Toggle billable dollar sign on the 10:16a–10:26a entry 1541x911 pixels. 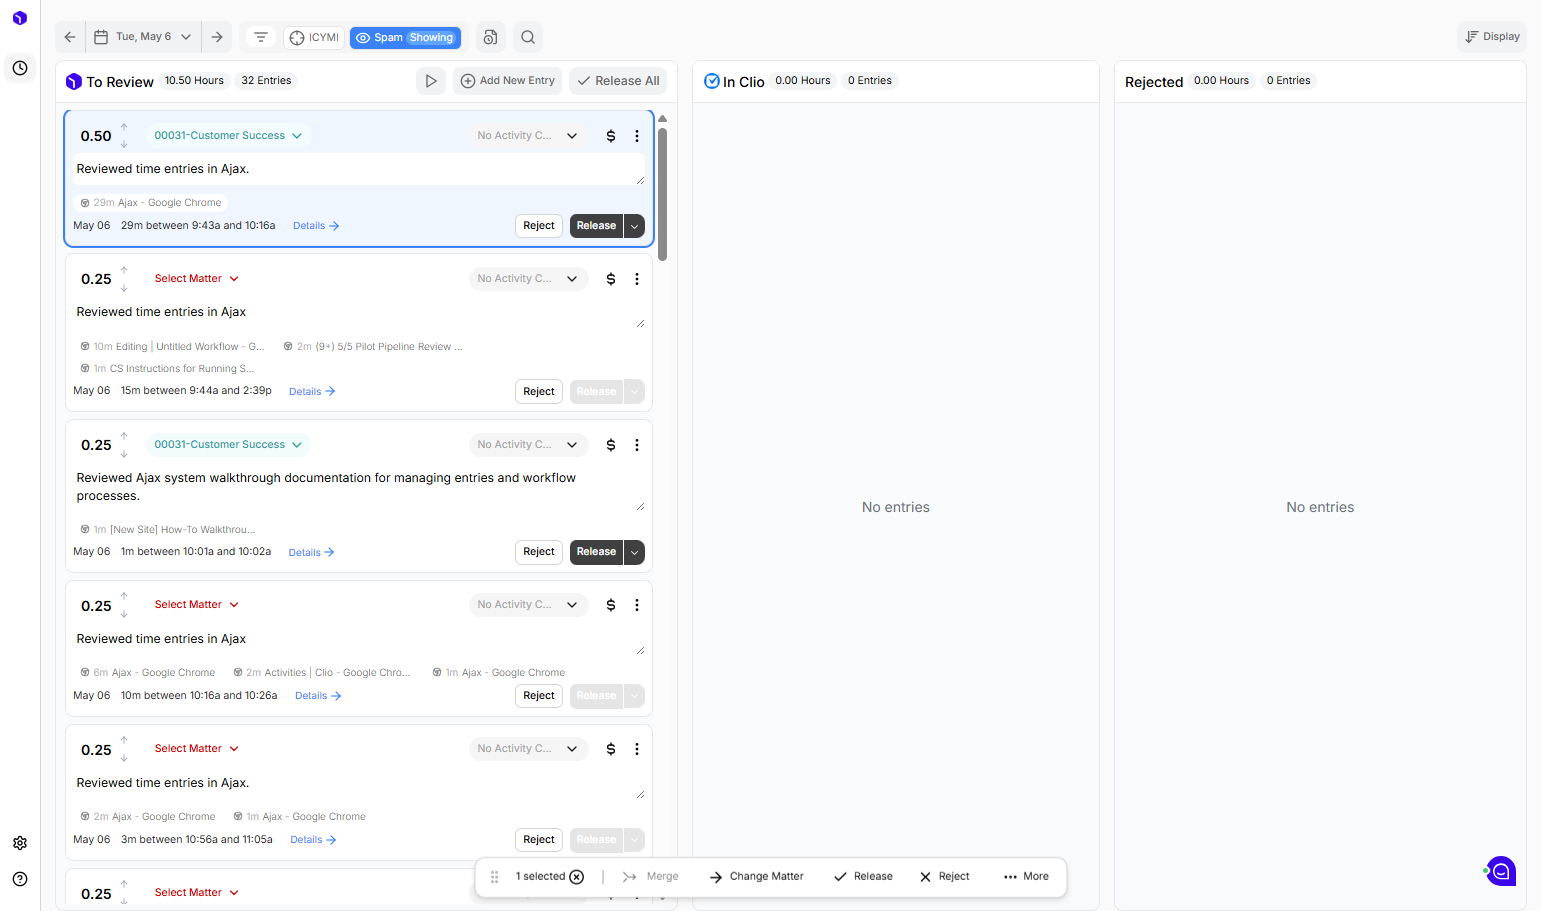[x=611, y=605]
